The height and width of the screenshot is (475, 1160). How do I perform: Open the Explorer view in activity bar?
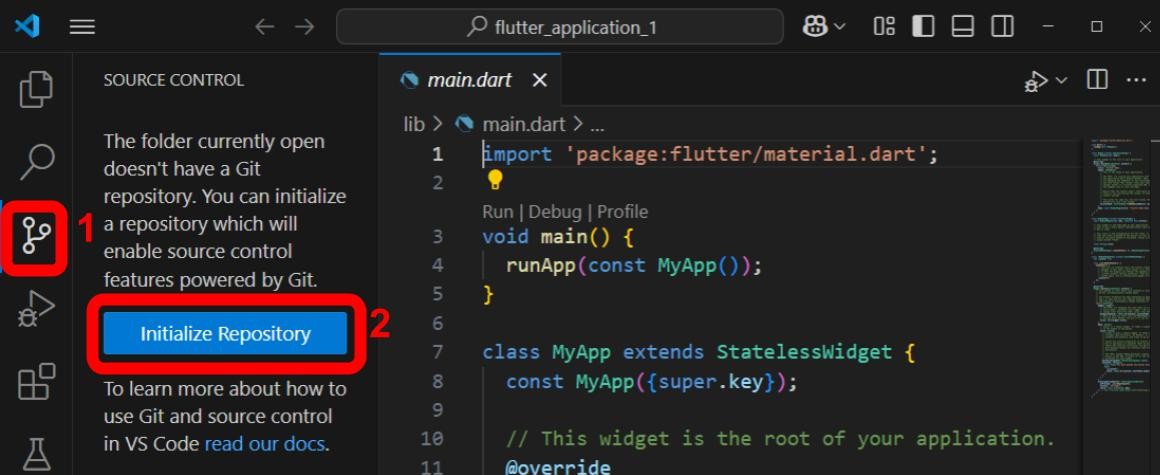[36, 89]
